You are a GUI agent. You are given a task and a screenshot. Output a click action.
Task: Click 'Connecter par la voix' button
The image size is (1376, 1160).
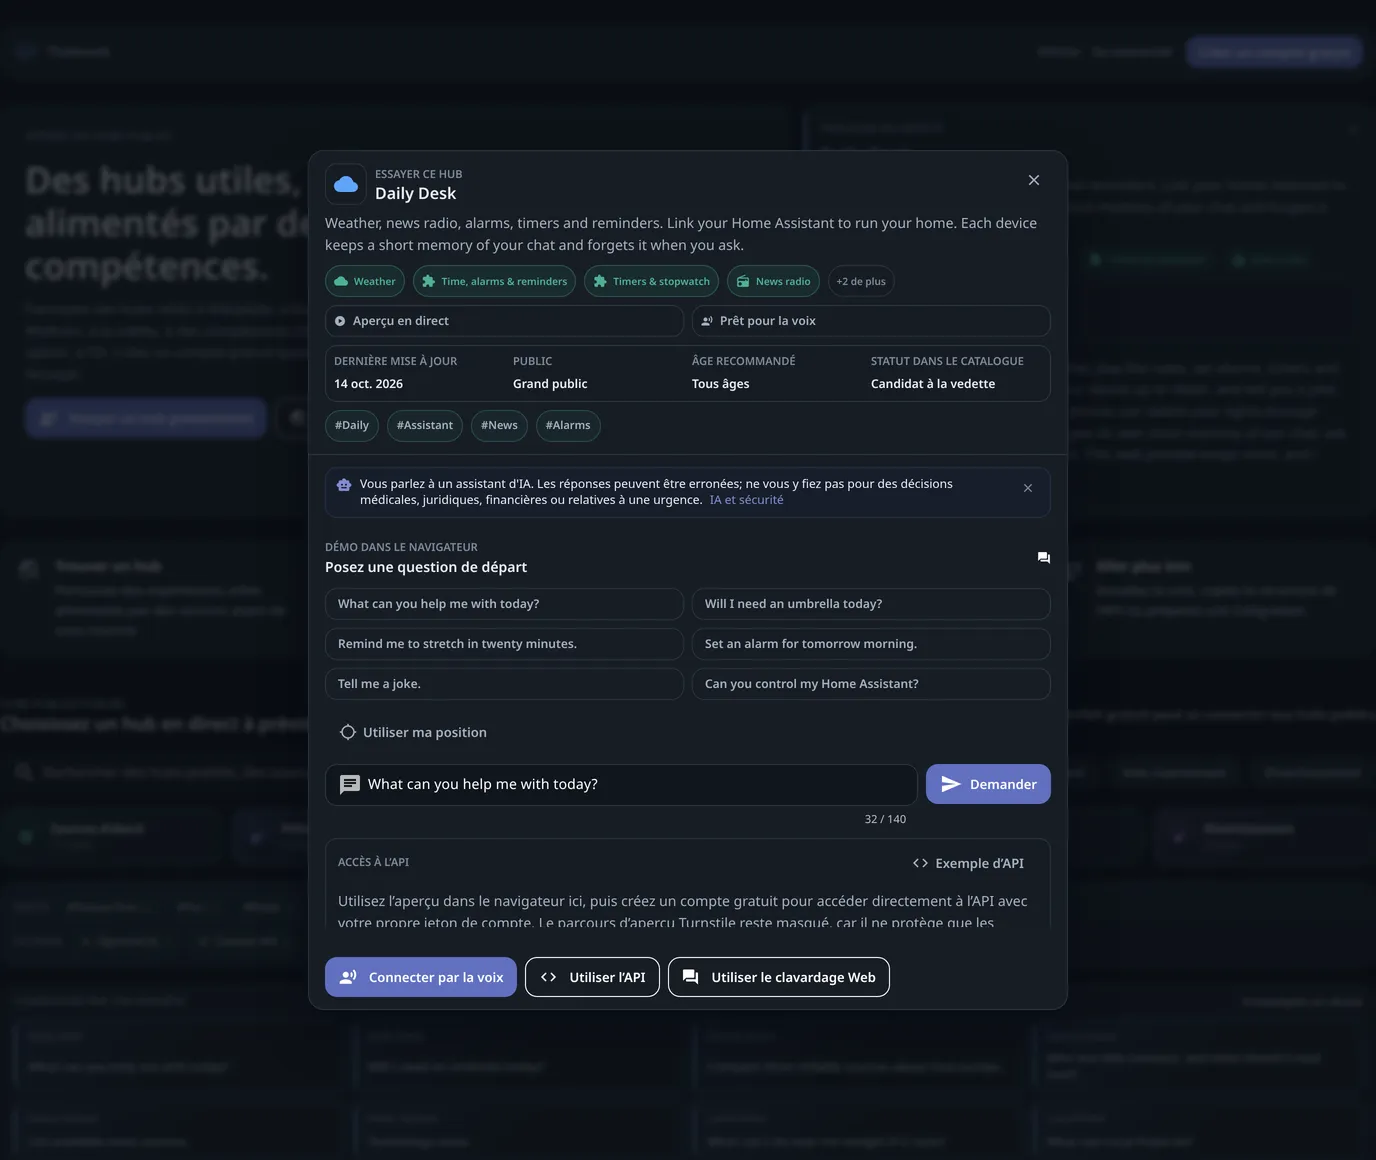point(421,977)
